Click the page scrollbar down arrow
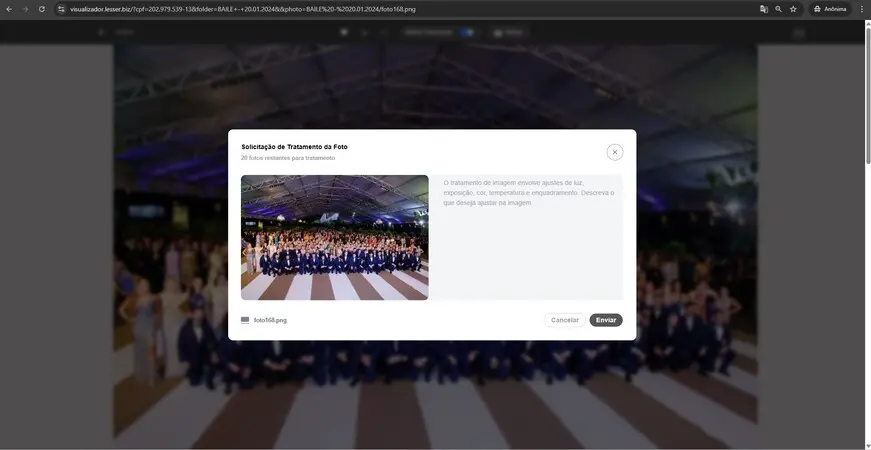Viewport: 871px width, 450px height. coord(866,445)
